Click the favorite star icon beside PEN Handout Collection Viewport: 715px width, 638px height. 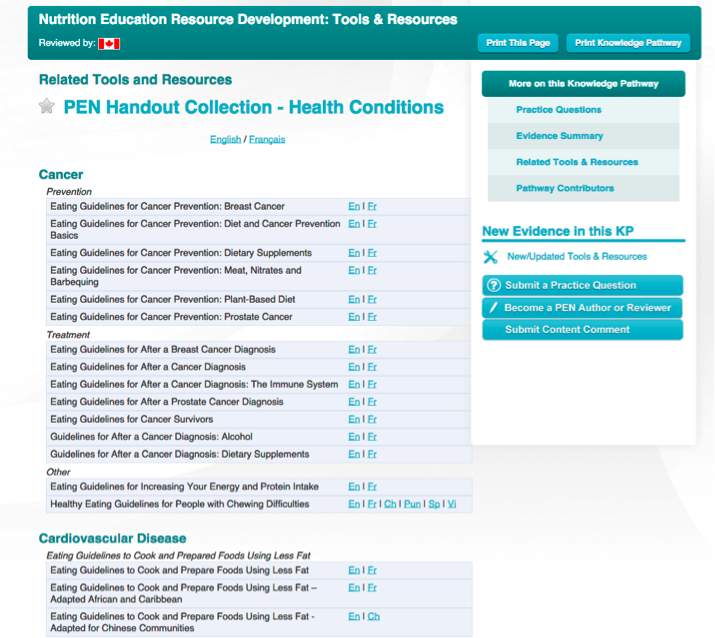click(47, 106)
